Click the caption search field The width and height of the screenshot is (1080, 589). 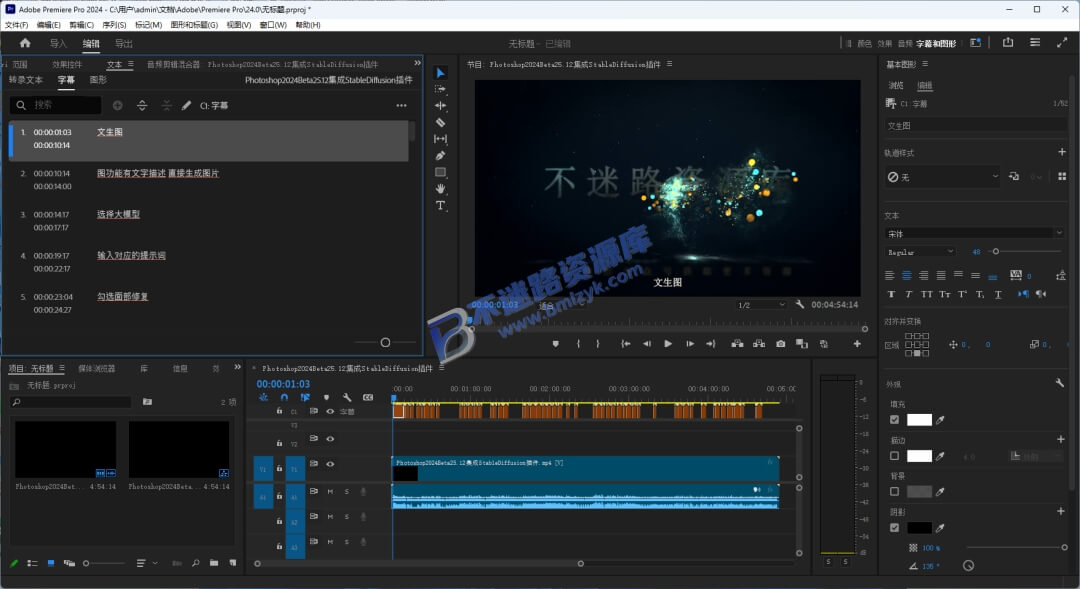55,105
